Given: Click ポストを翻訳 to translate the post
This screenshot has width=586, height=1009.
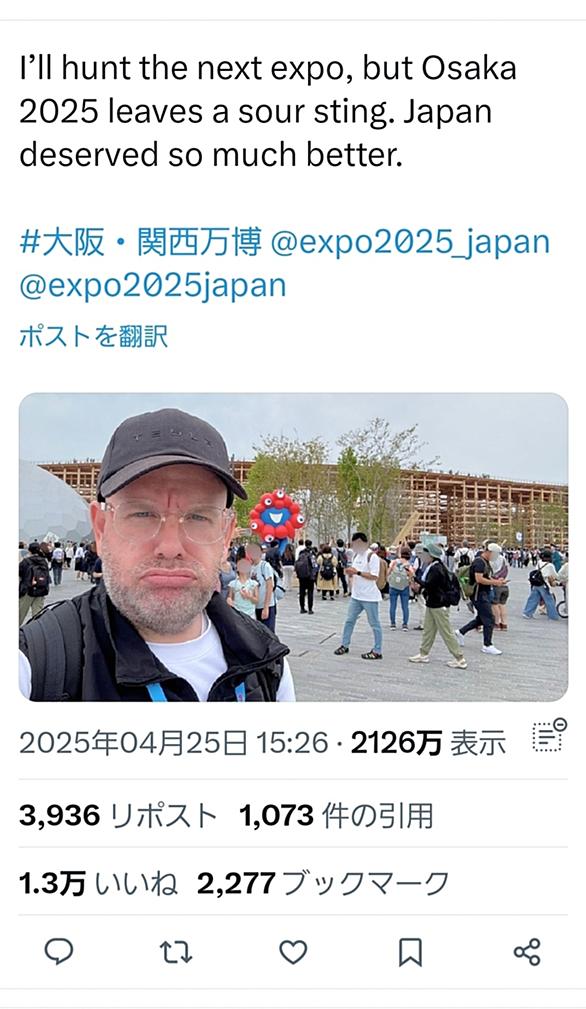Looking at the screenshot, I should [94, 336].
